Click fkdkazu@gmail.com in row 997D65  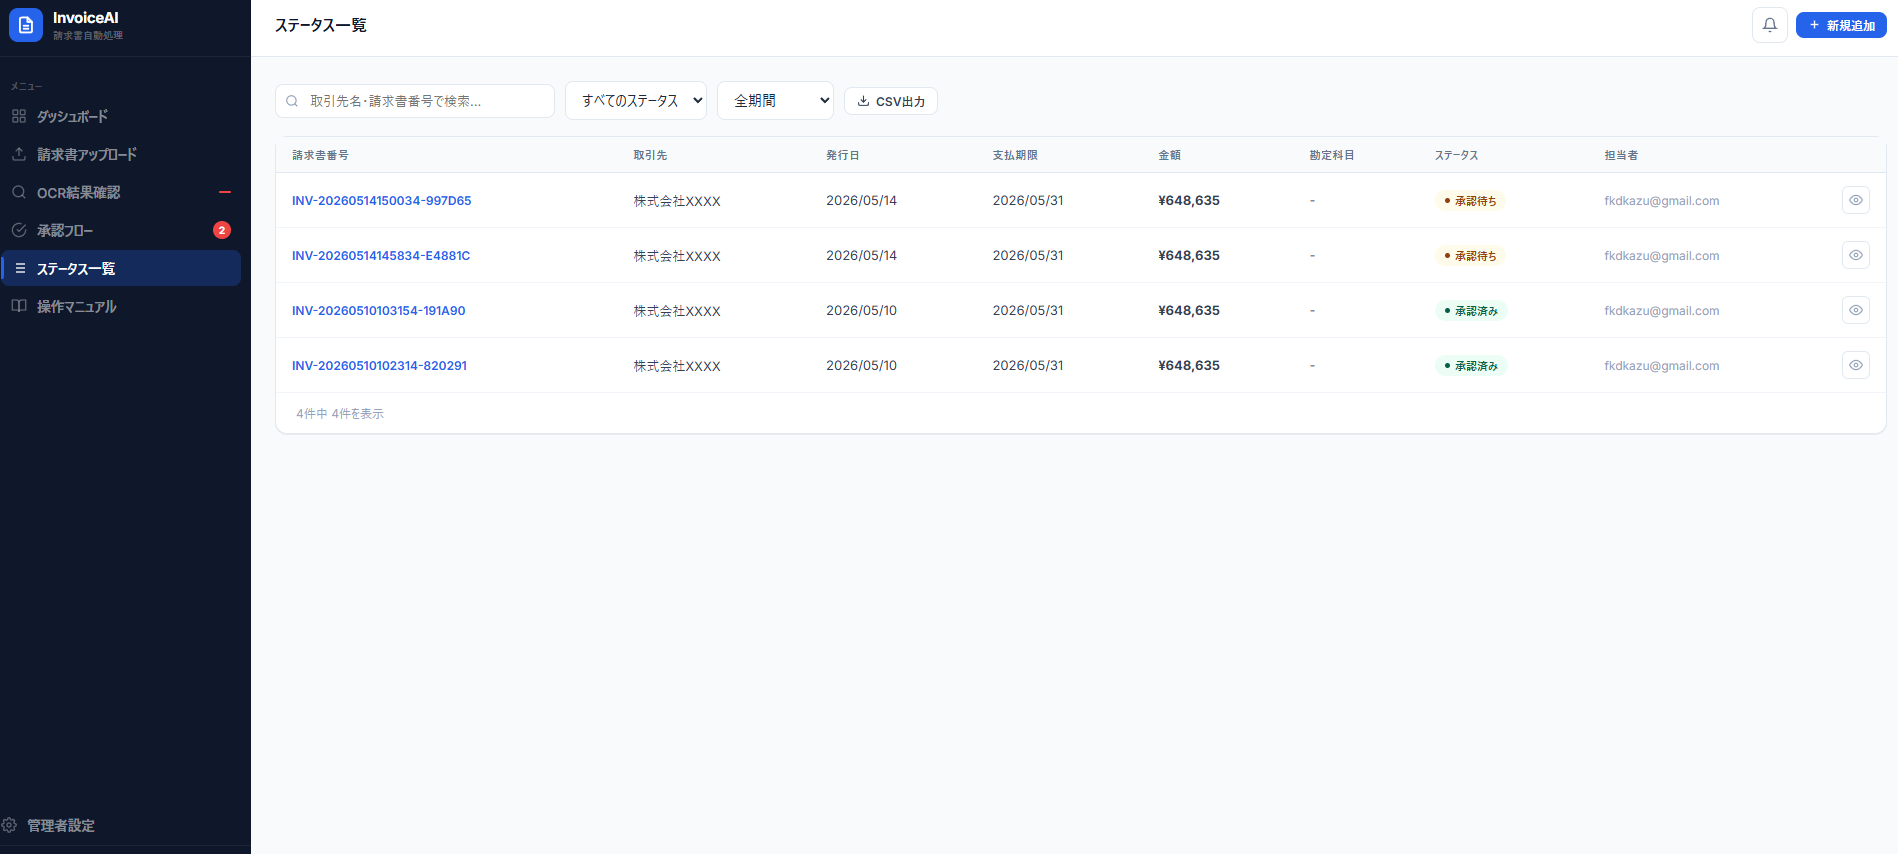tap(1662, 200)
